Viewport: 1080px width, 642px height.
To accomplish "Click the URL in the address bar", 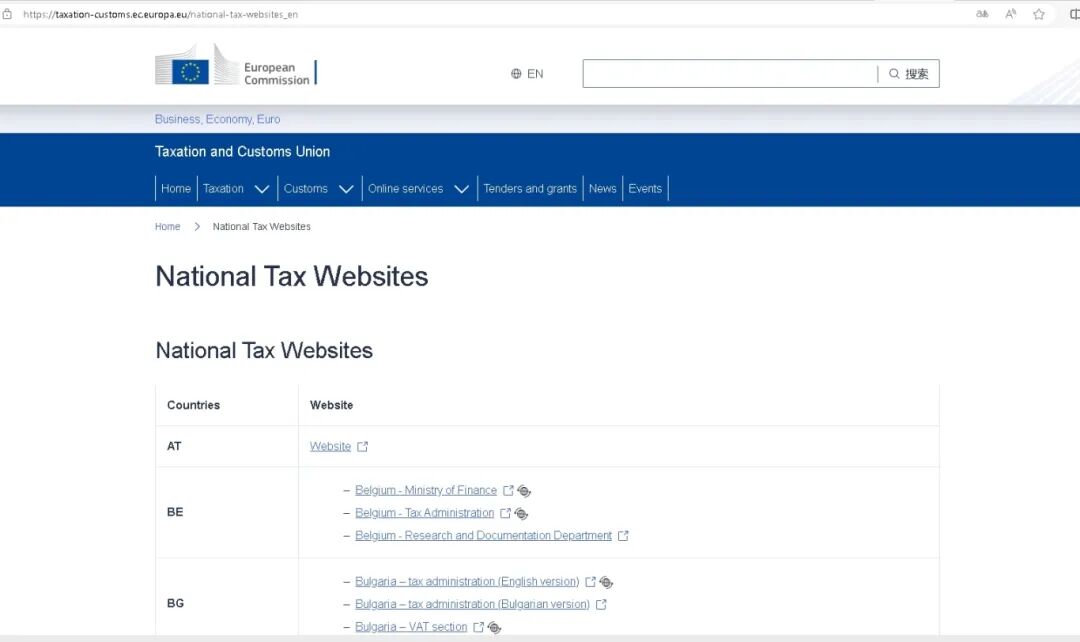I will [160, 14].
